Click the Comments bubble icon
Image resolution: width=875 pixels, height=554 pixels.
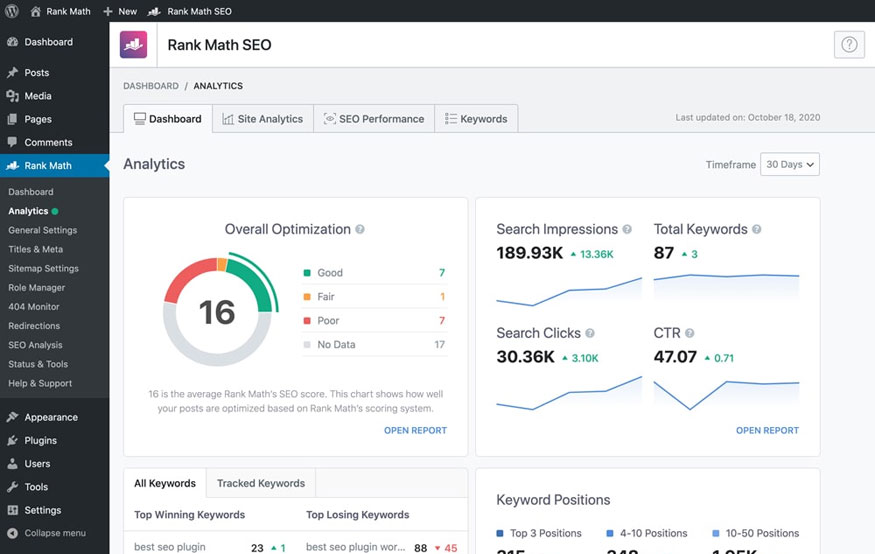12,142
